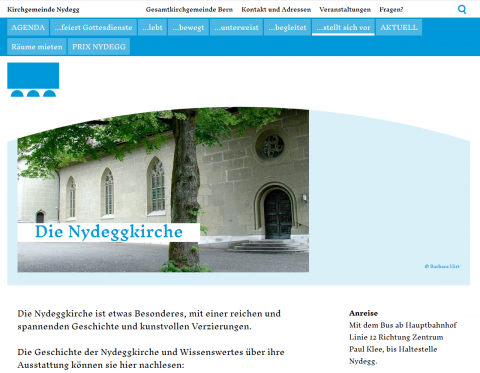Screen dimensions: 480x373
Task: Click the 'Die Nydeggkirche ist etwas Besonderes' paragraph
Action: pyautogui.click(x=149, y=320)
